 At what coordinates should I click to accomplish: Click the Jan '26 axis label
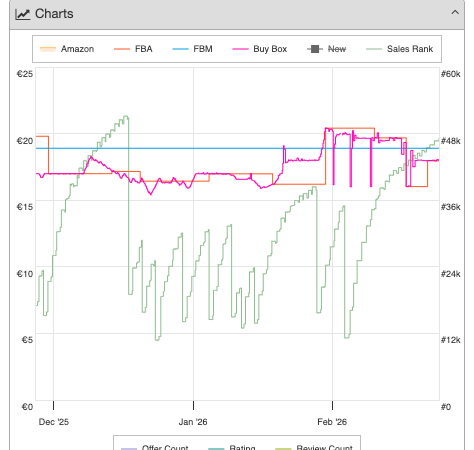coord(193,422)
